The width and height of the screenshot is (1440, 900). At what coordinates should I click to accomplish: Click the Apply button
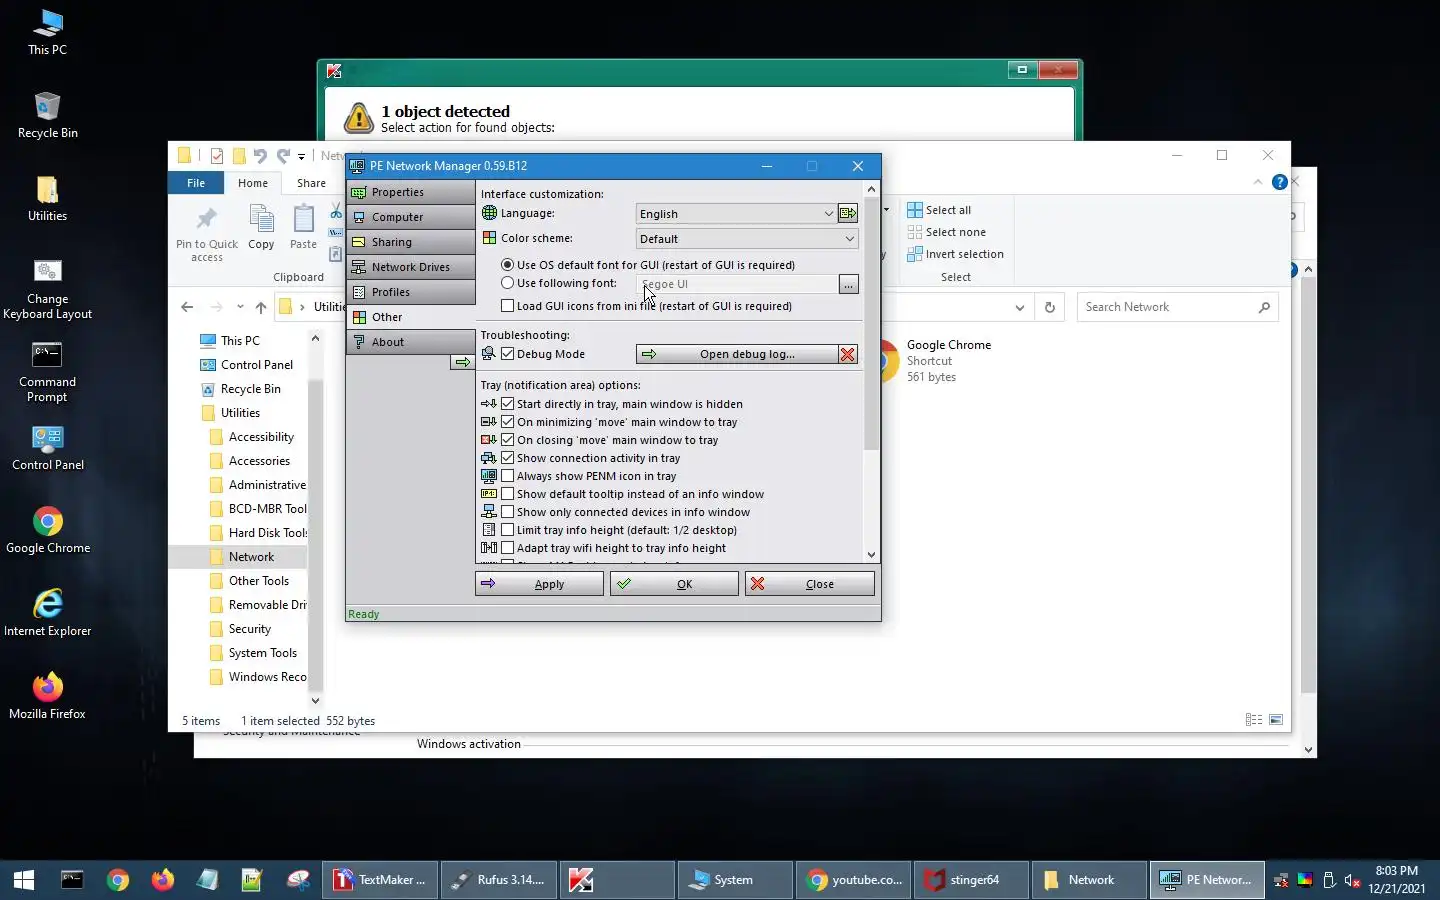(x=539, y=584)
